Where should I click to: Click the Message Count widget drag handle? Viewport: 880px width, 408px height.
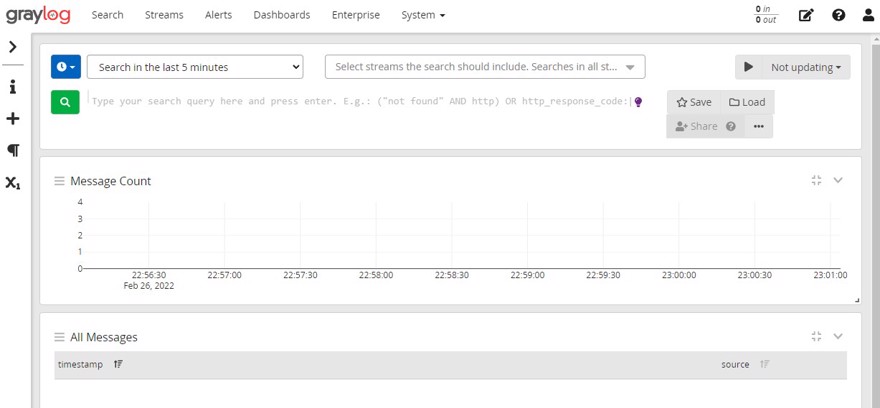click(59, 181)
